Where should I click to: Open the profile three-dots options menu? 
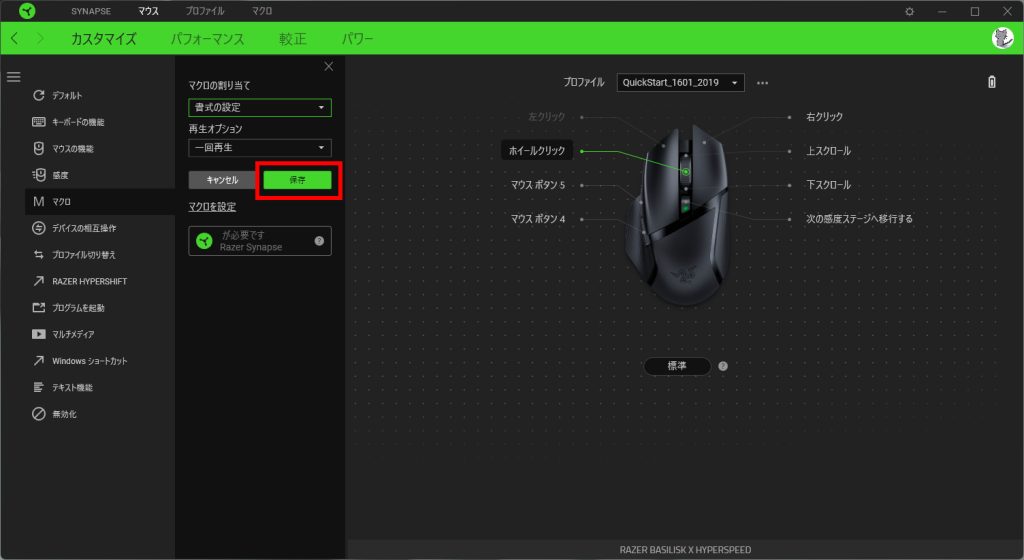762,83
